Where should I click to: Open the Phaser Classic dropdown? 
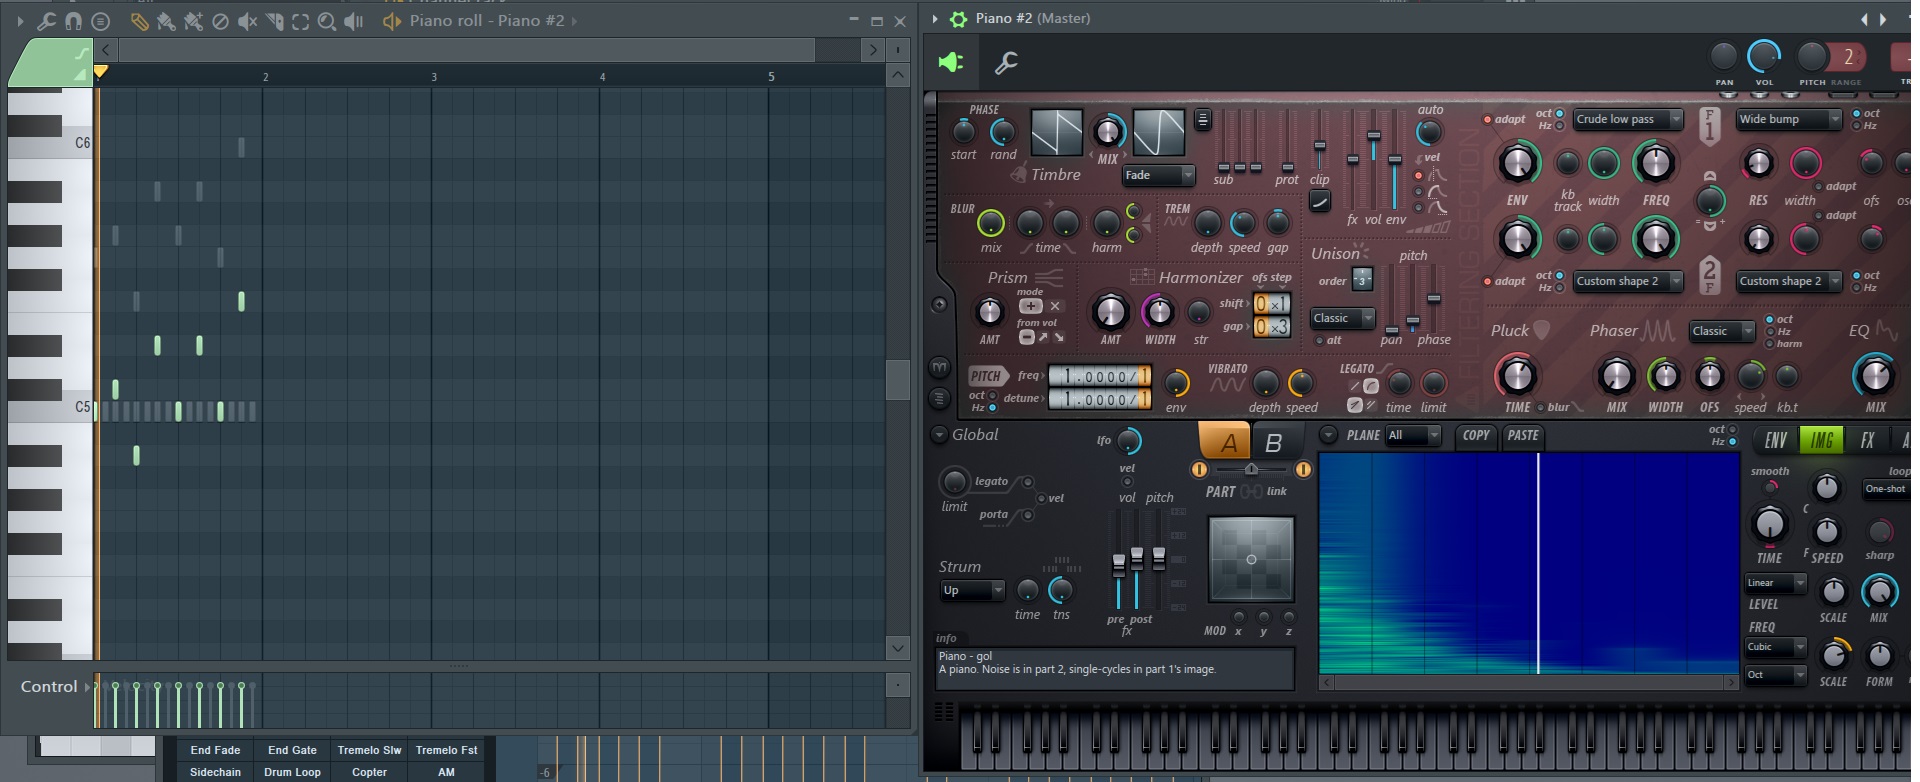pyautogui.click(x=1722, y=331)
